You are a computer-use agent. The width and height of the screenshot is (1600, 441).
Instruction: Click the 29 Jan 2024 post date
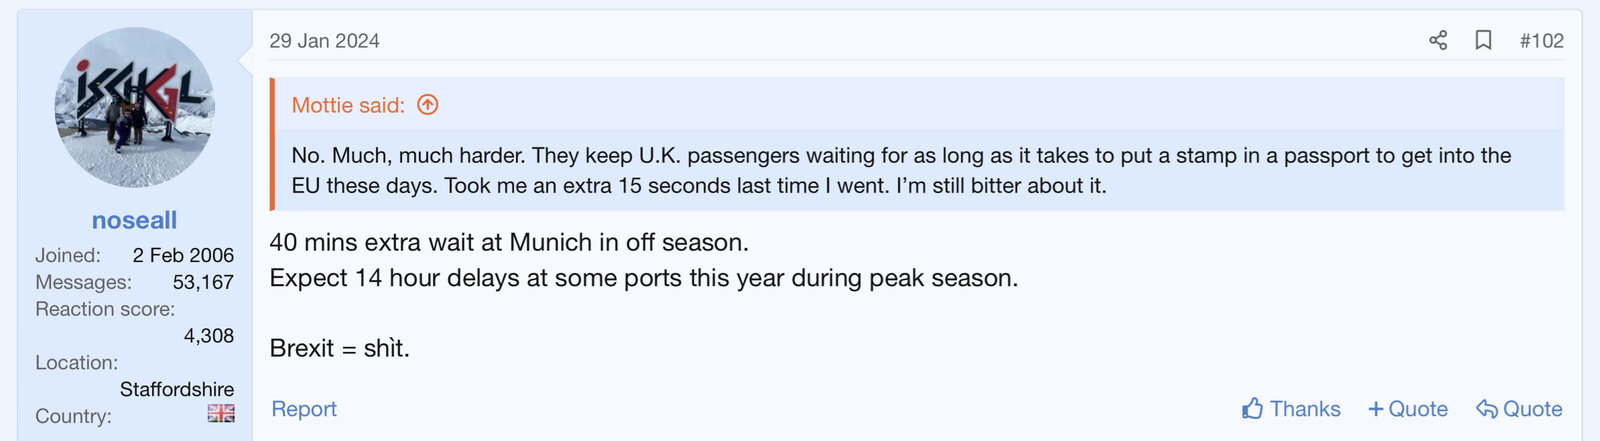324,41
